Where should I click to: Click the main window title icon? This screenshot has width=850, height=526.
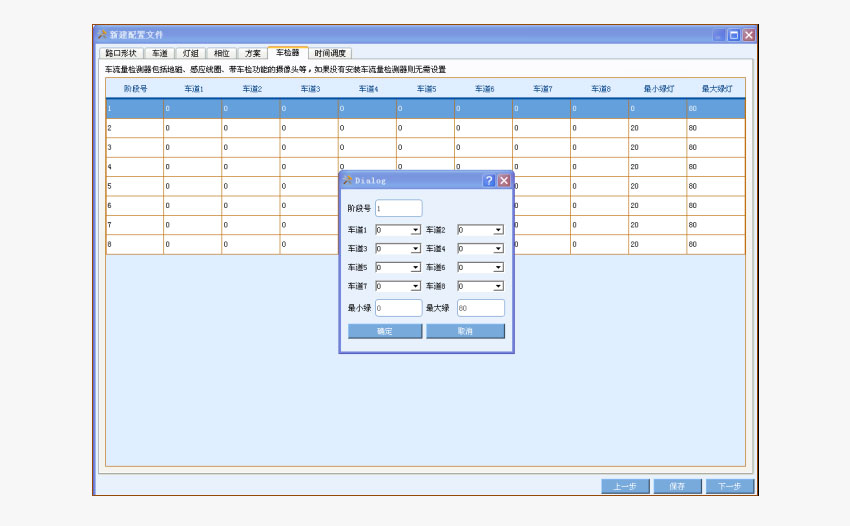(102, 35)
